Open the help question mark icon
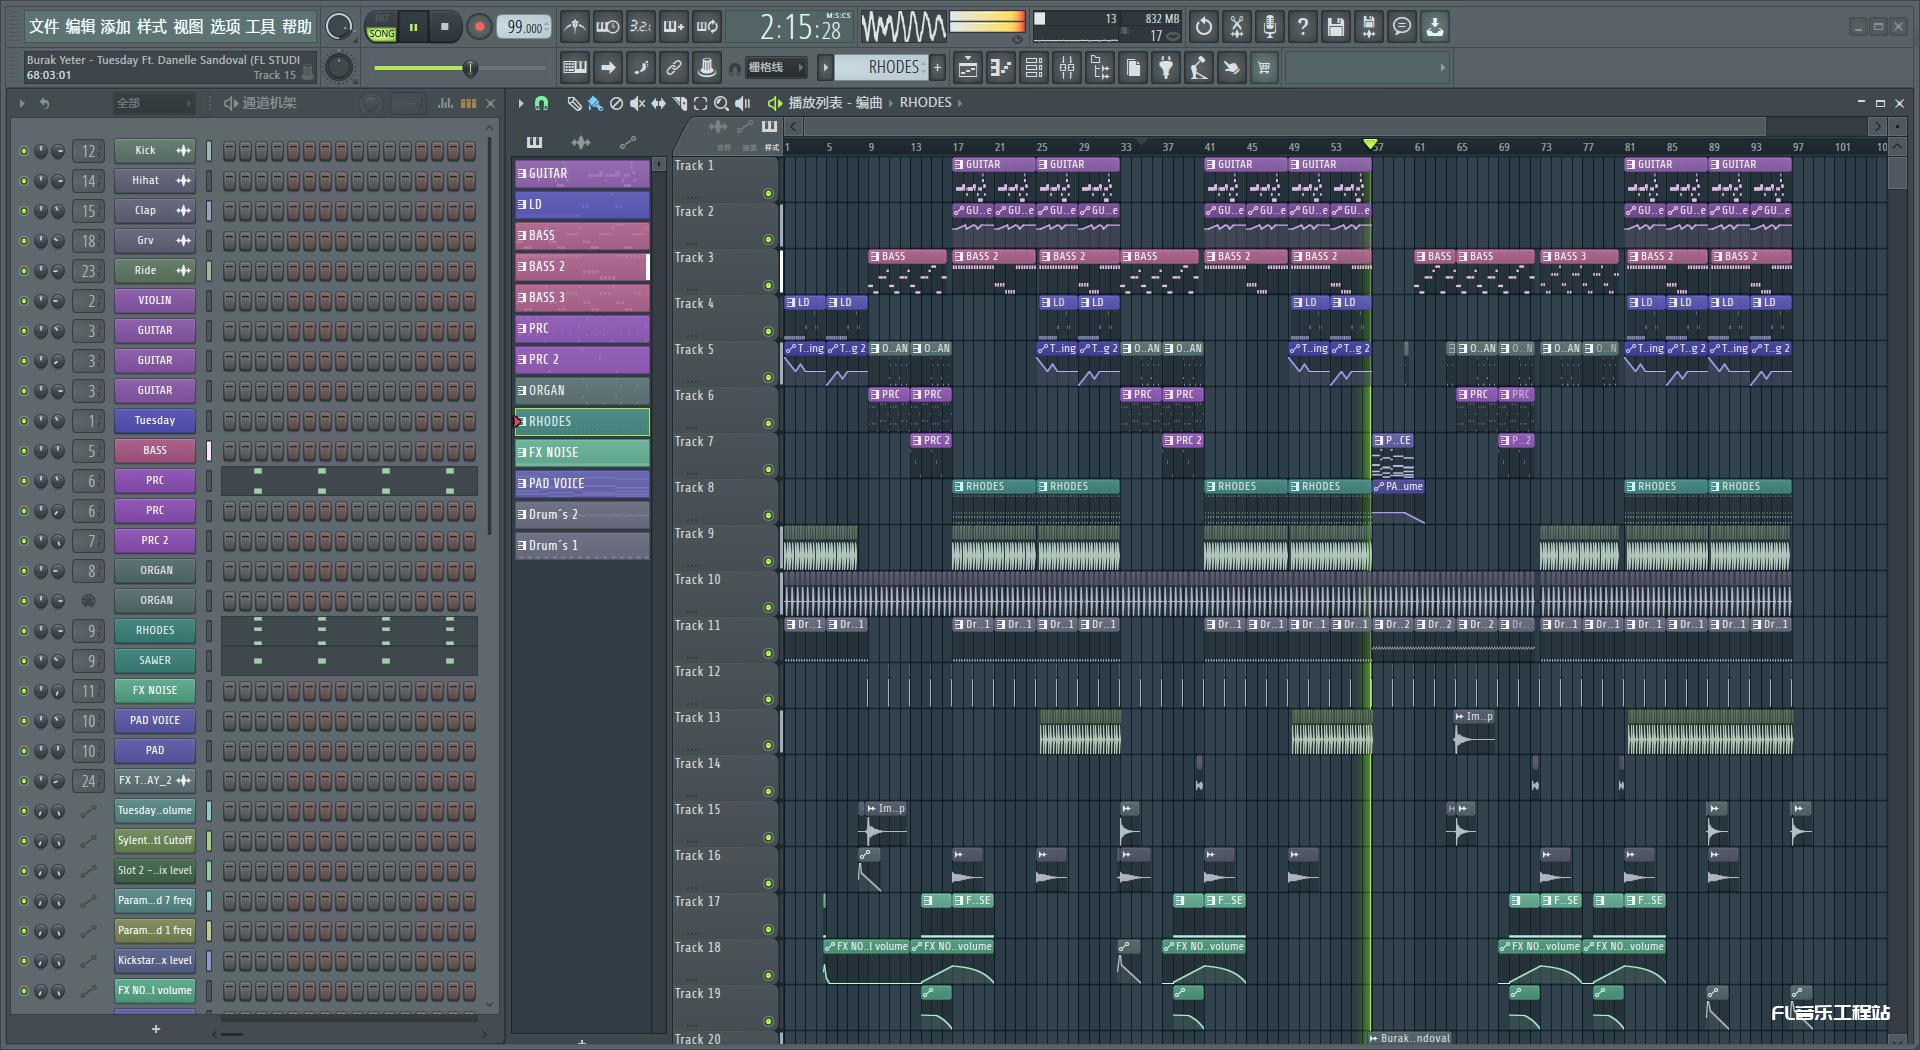Image resolution: width=1920 pixels, height=1050 pixels. 1303,27
